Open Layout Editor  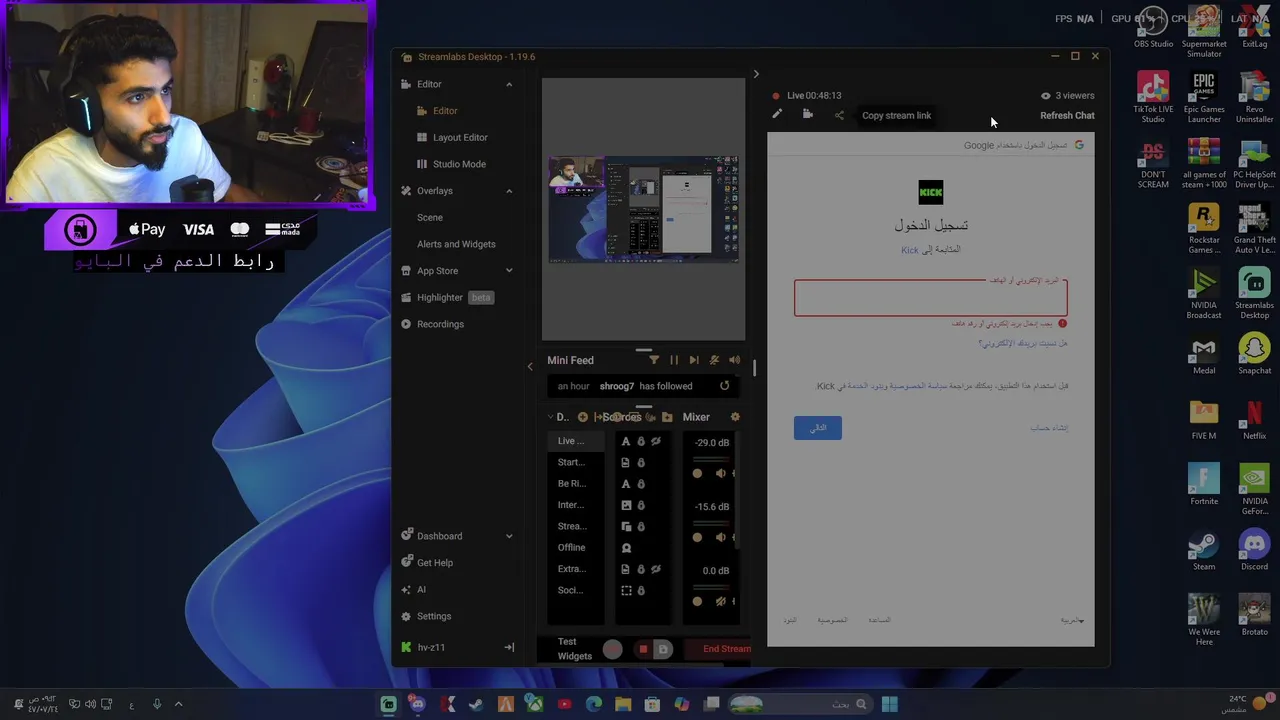pyautogui.click(x=460, y=137)
